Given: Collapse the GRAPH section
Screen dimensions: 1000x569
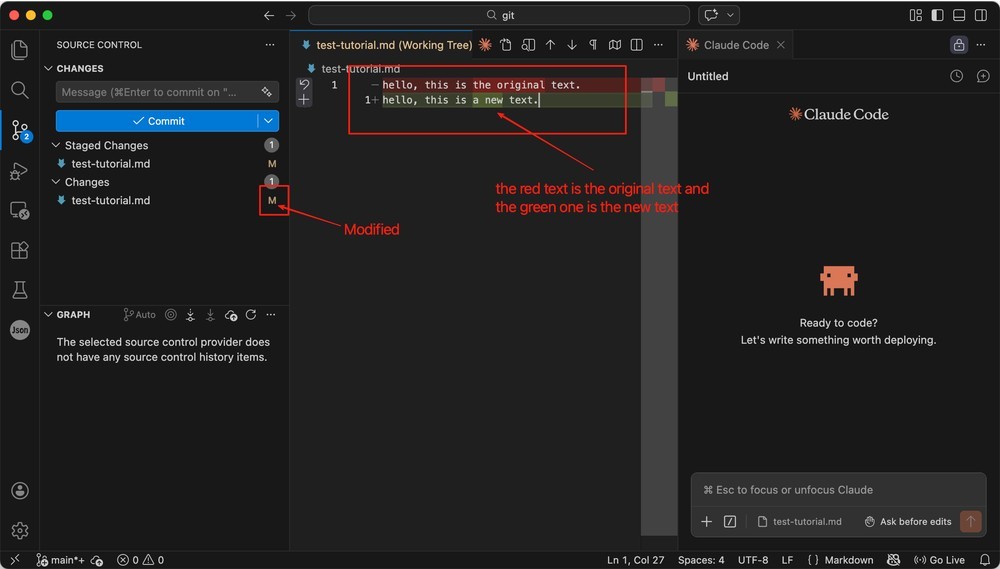Looking at the screenshot, I should pyautogui.click(x=48, y=314).
